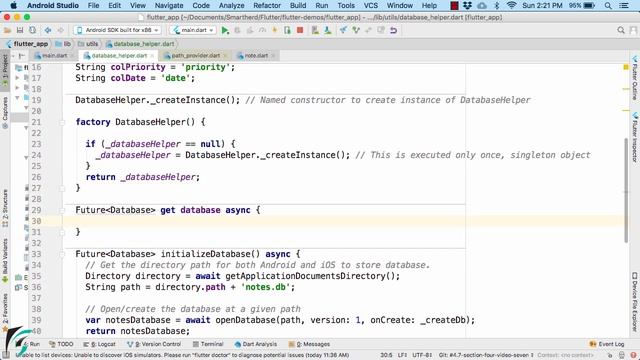This screenshot has height=360, width=640.
Task: Fold the factory DatabaseHelper block at line 21
Action: [x=62, y=122]
